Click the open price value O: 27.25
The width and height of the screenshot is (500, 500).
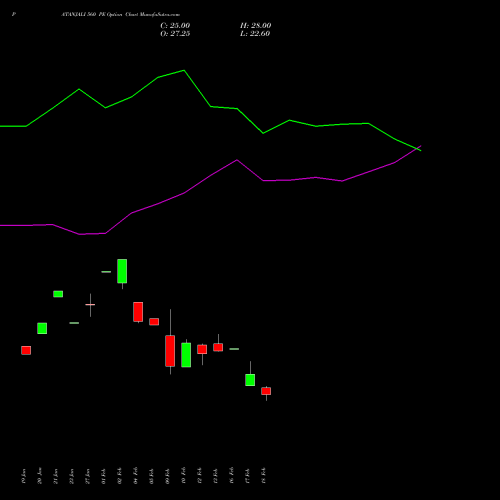click(x=175, y=34)
